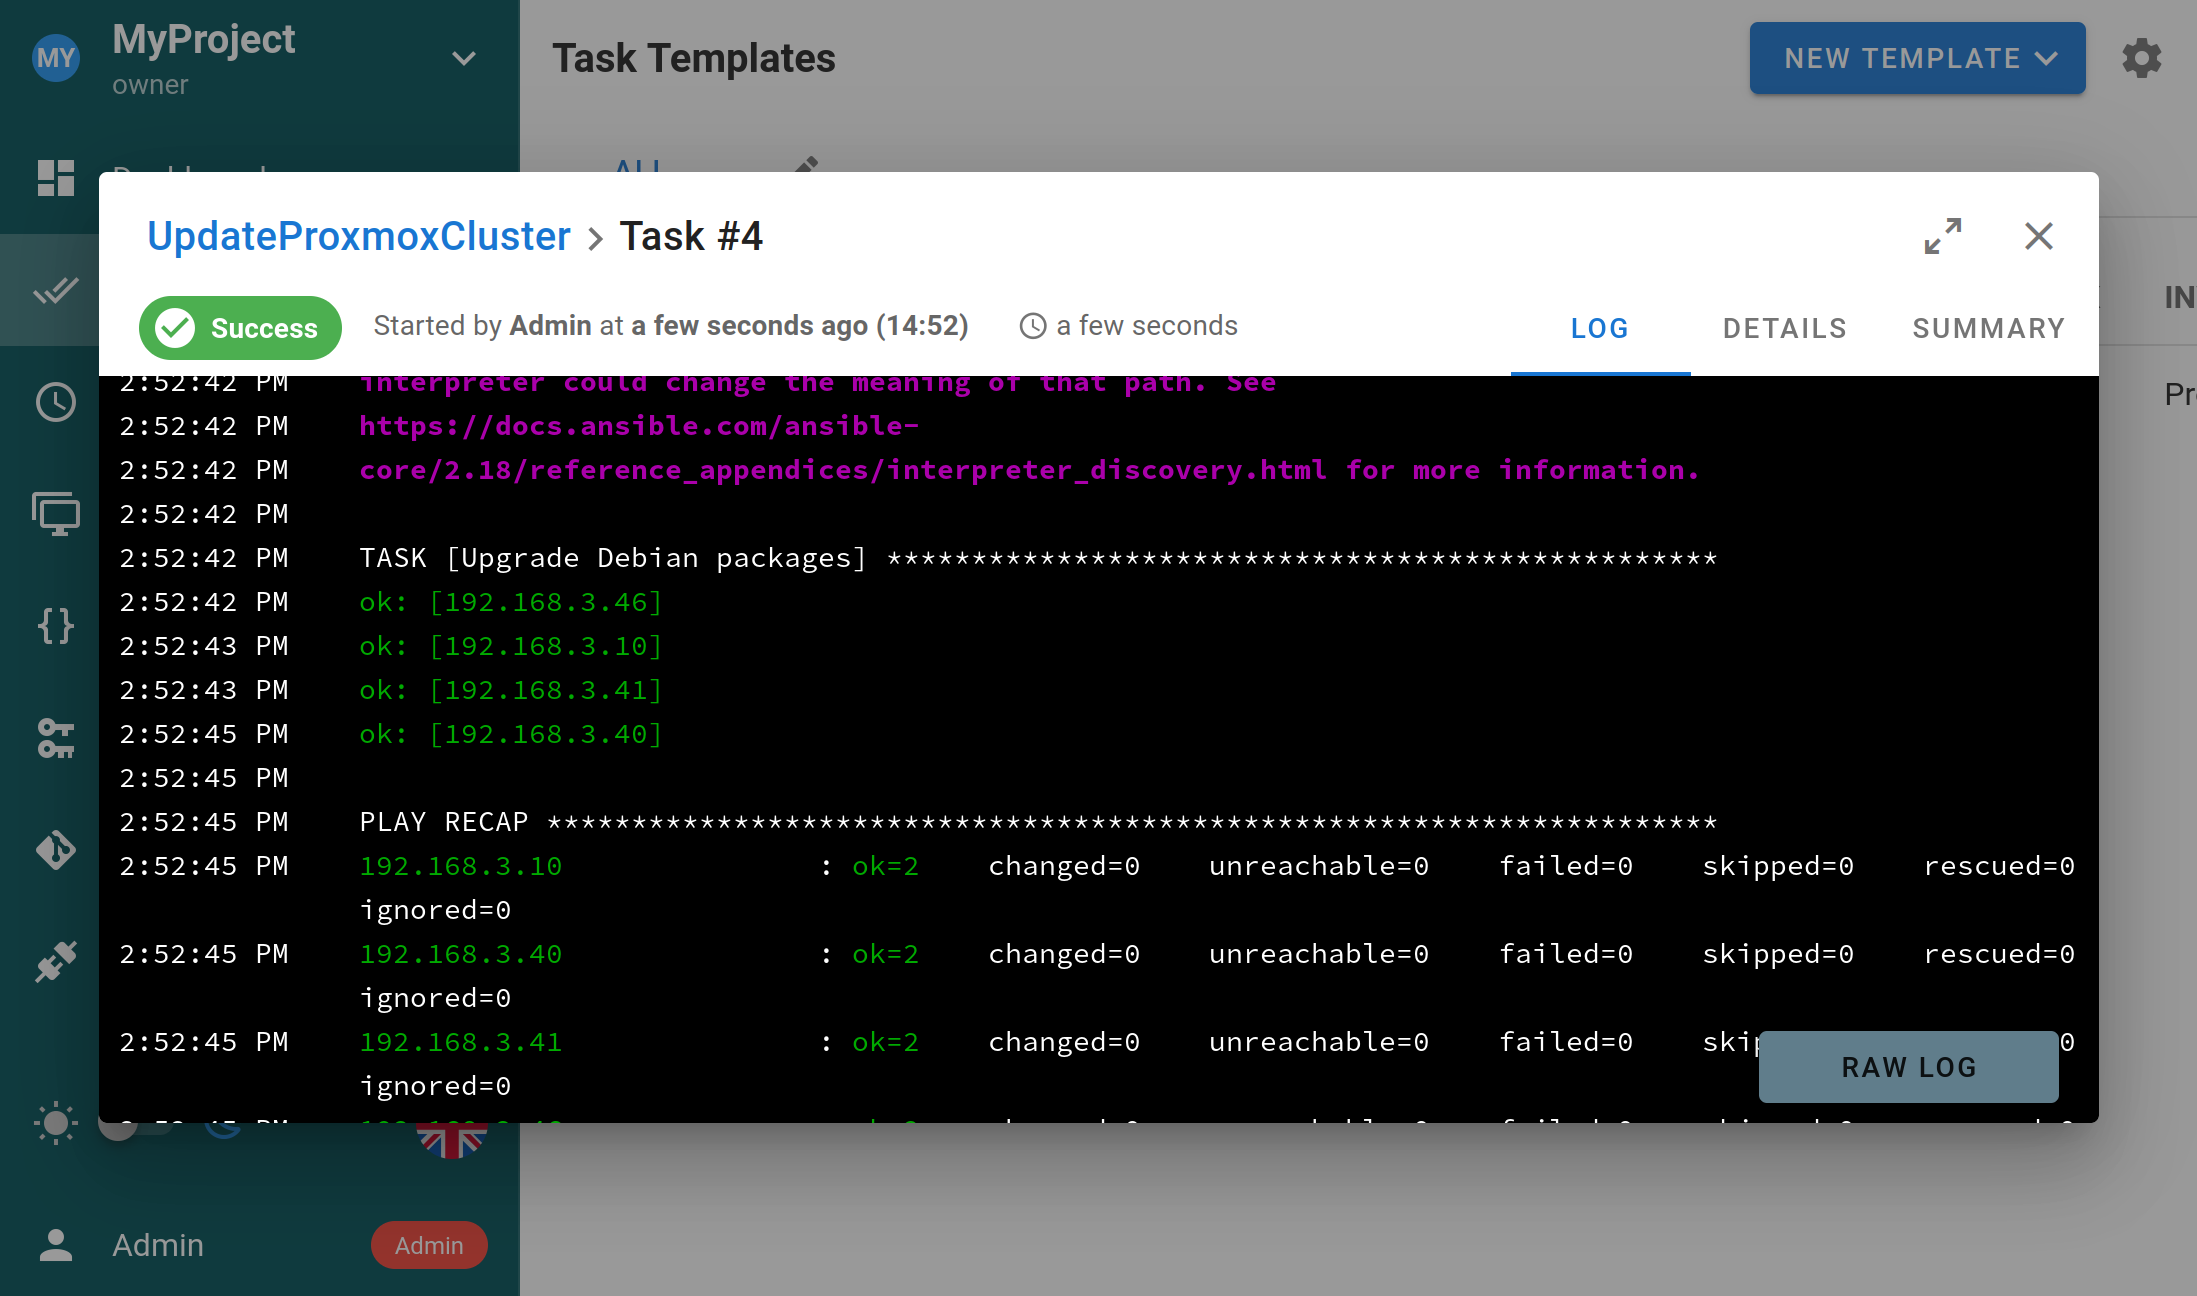This screenshot has height=1296, width=2197.
Task: Click the RAW LOG button
Action: point(1908,1067)
